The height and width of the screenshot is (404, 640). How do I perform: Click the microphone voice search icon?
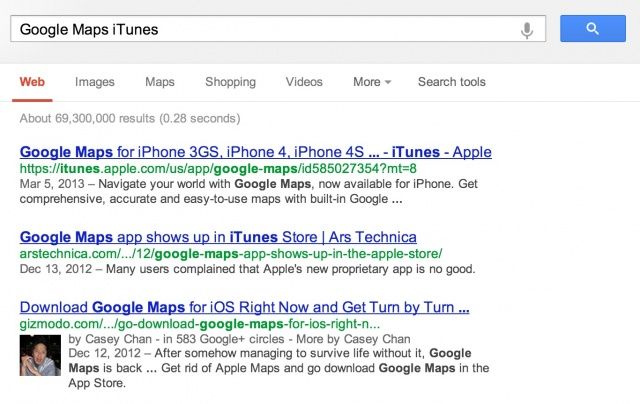[x=527, y=30]
